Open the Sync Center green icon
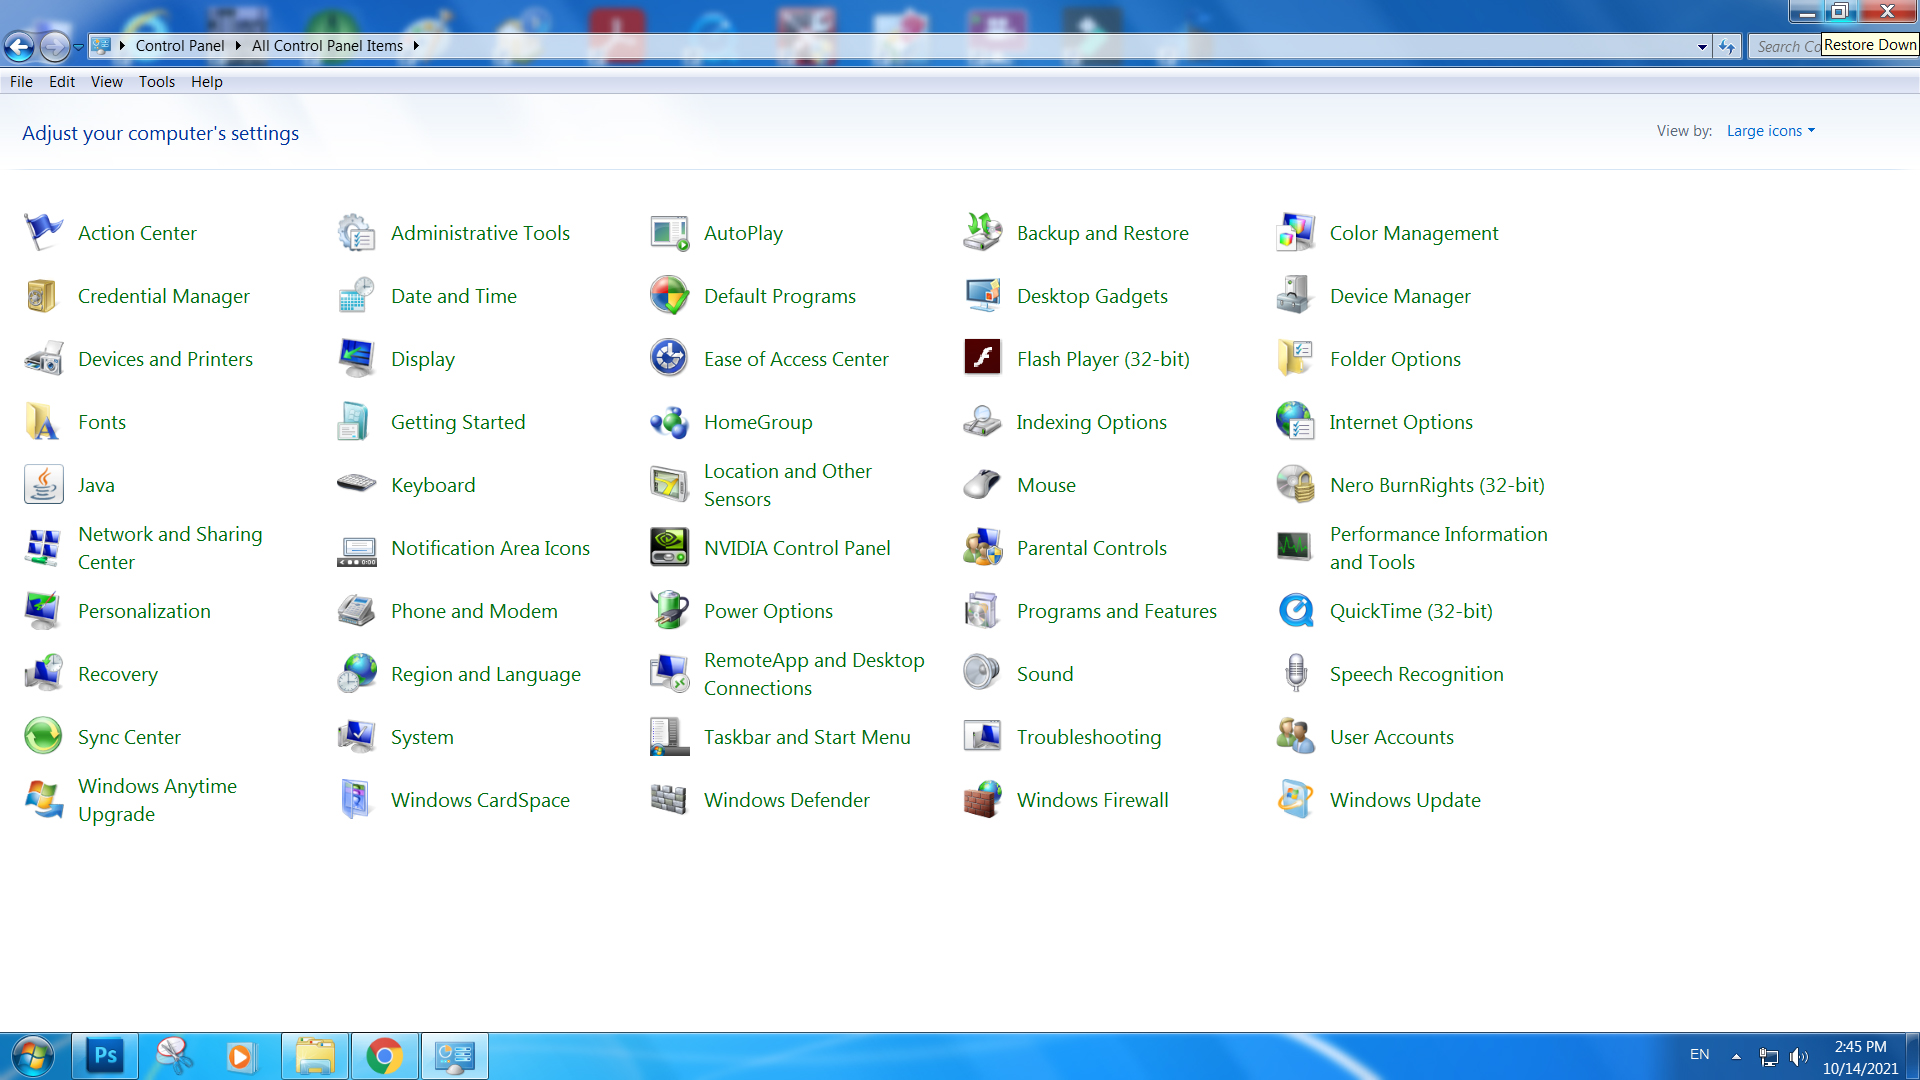Image resolution: width=1920 pixels, height=1080 pixels. click(x=44, y=736)
